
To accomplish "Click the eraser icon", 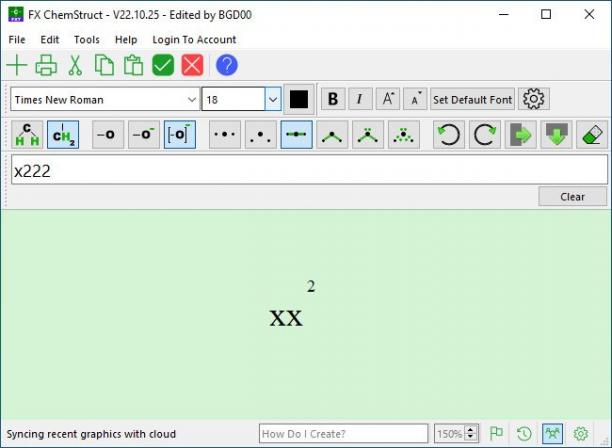I will [592, 135].
